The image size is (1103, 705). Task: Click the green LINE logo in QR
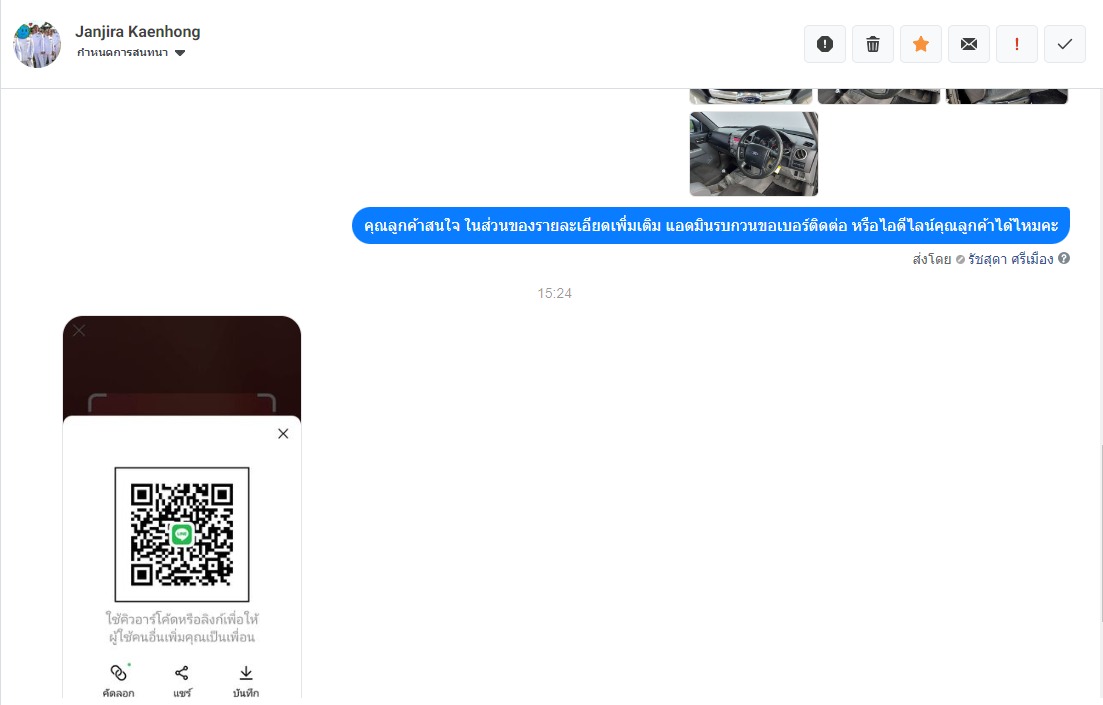tap(182, 534)
